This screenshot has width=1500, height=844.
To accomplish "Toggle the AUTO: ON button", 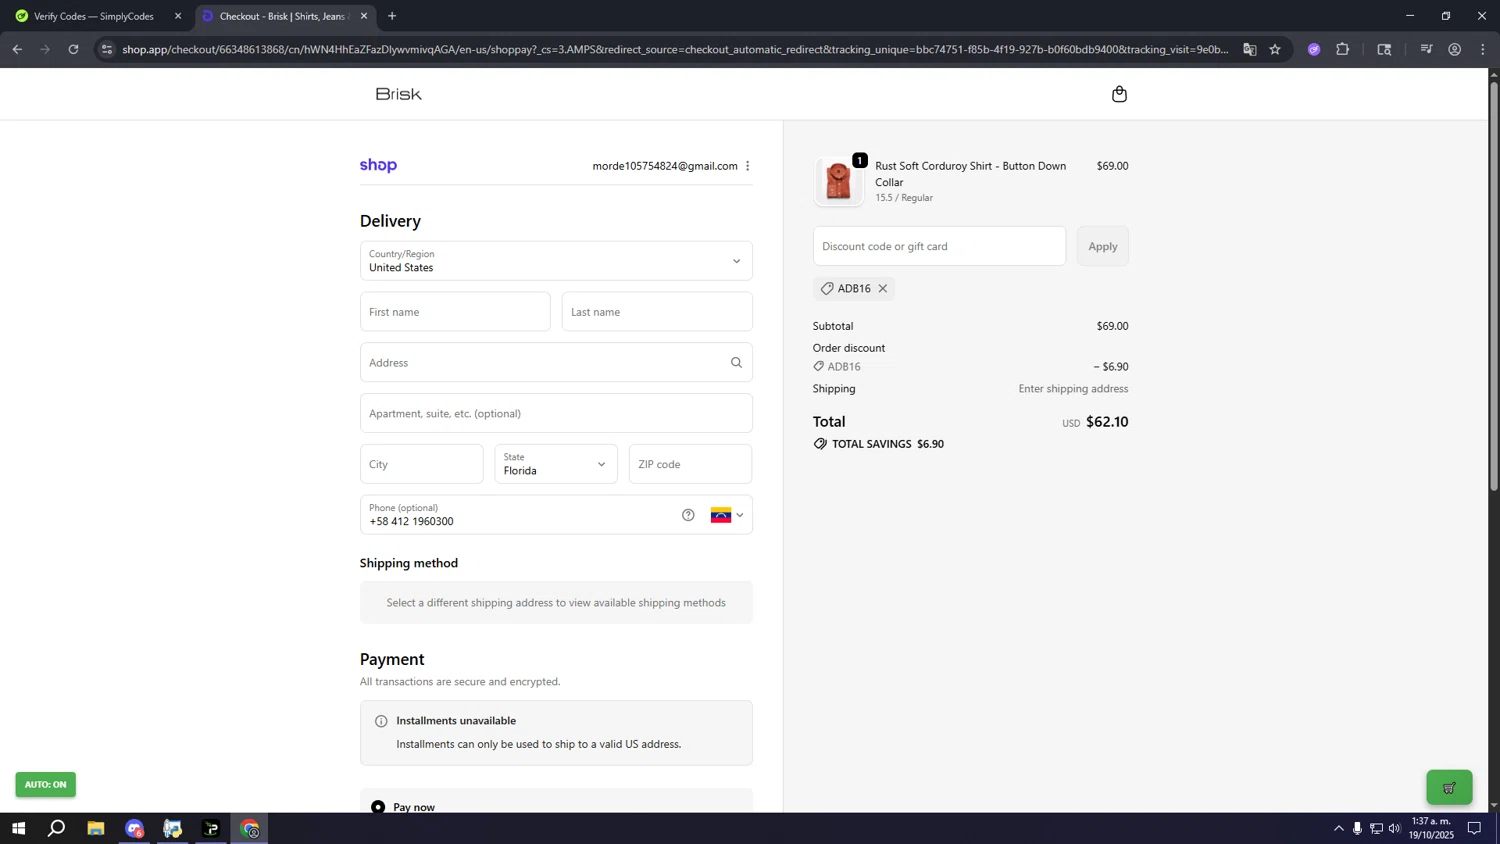I will click(45, 785).
